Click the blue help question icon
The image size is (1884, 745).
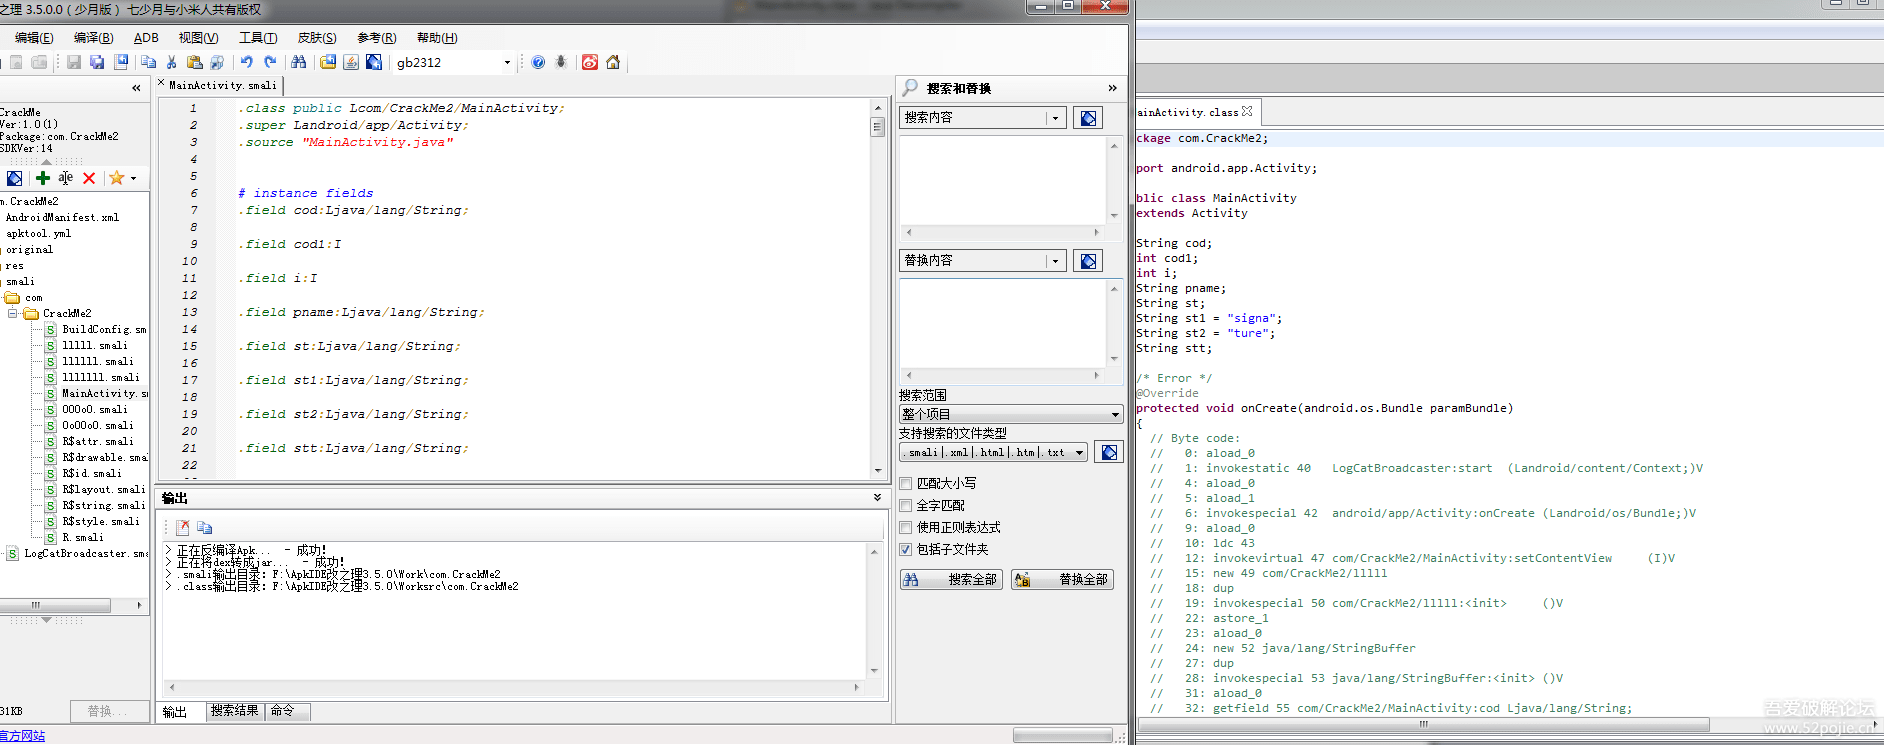(x=538, y=62)
